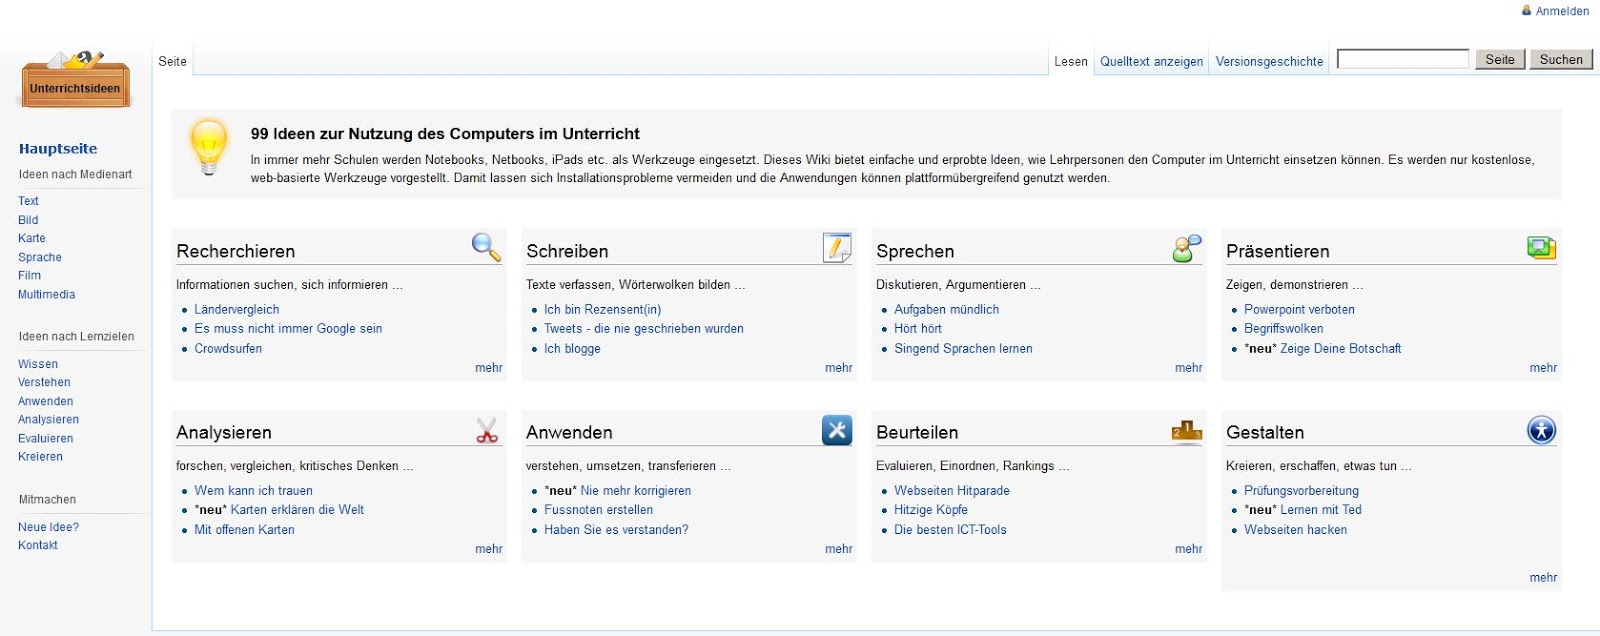The image size is (1600, 636).
Task: Open Multimedia in the sidebar
Action: 46,295
